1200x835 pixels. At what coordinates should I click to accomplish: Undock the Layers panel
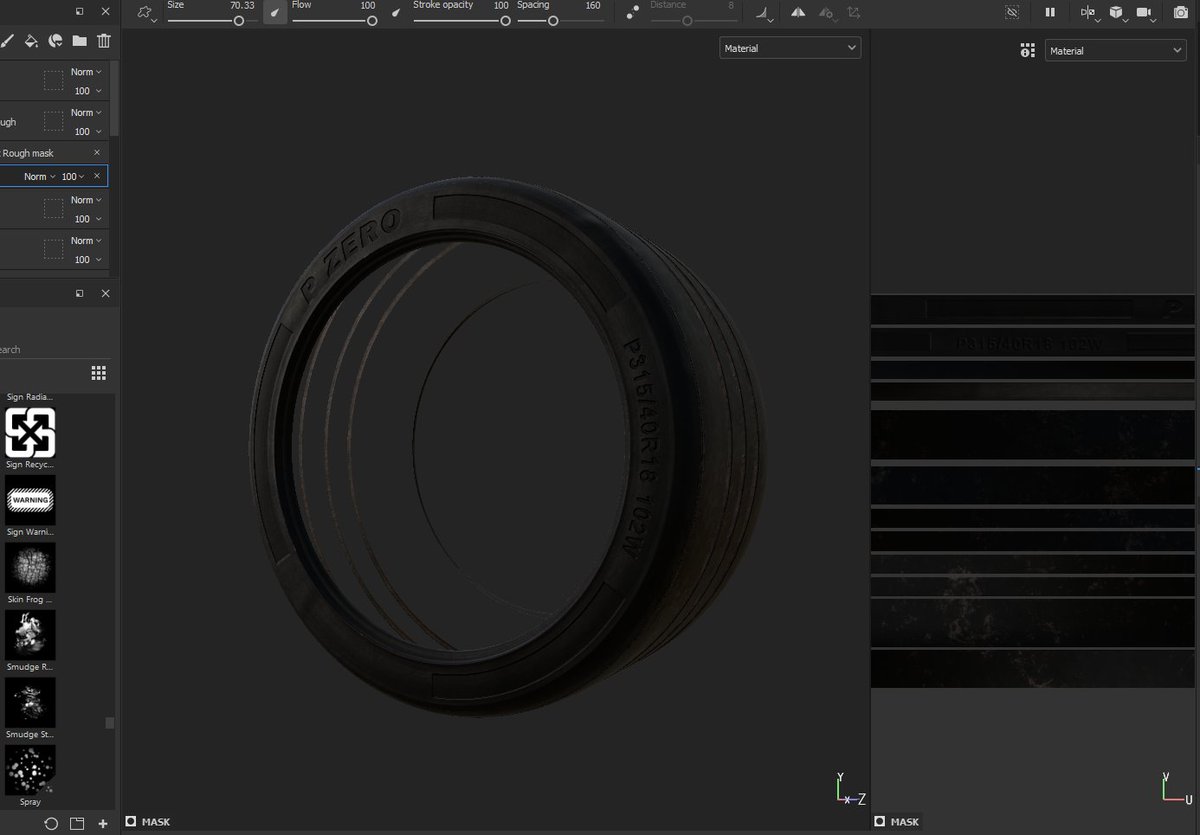[79, 12]
